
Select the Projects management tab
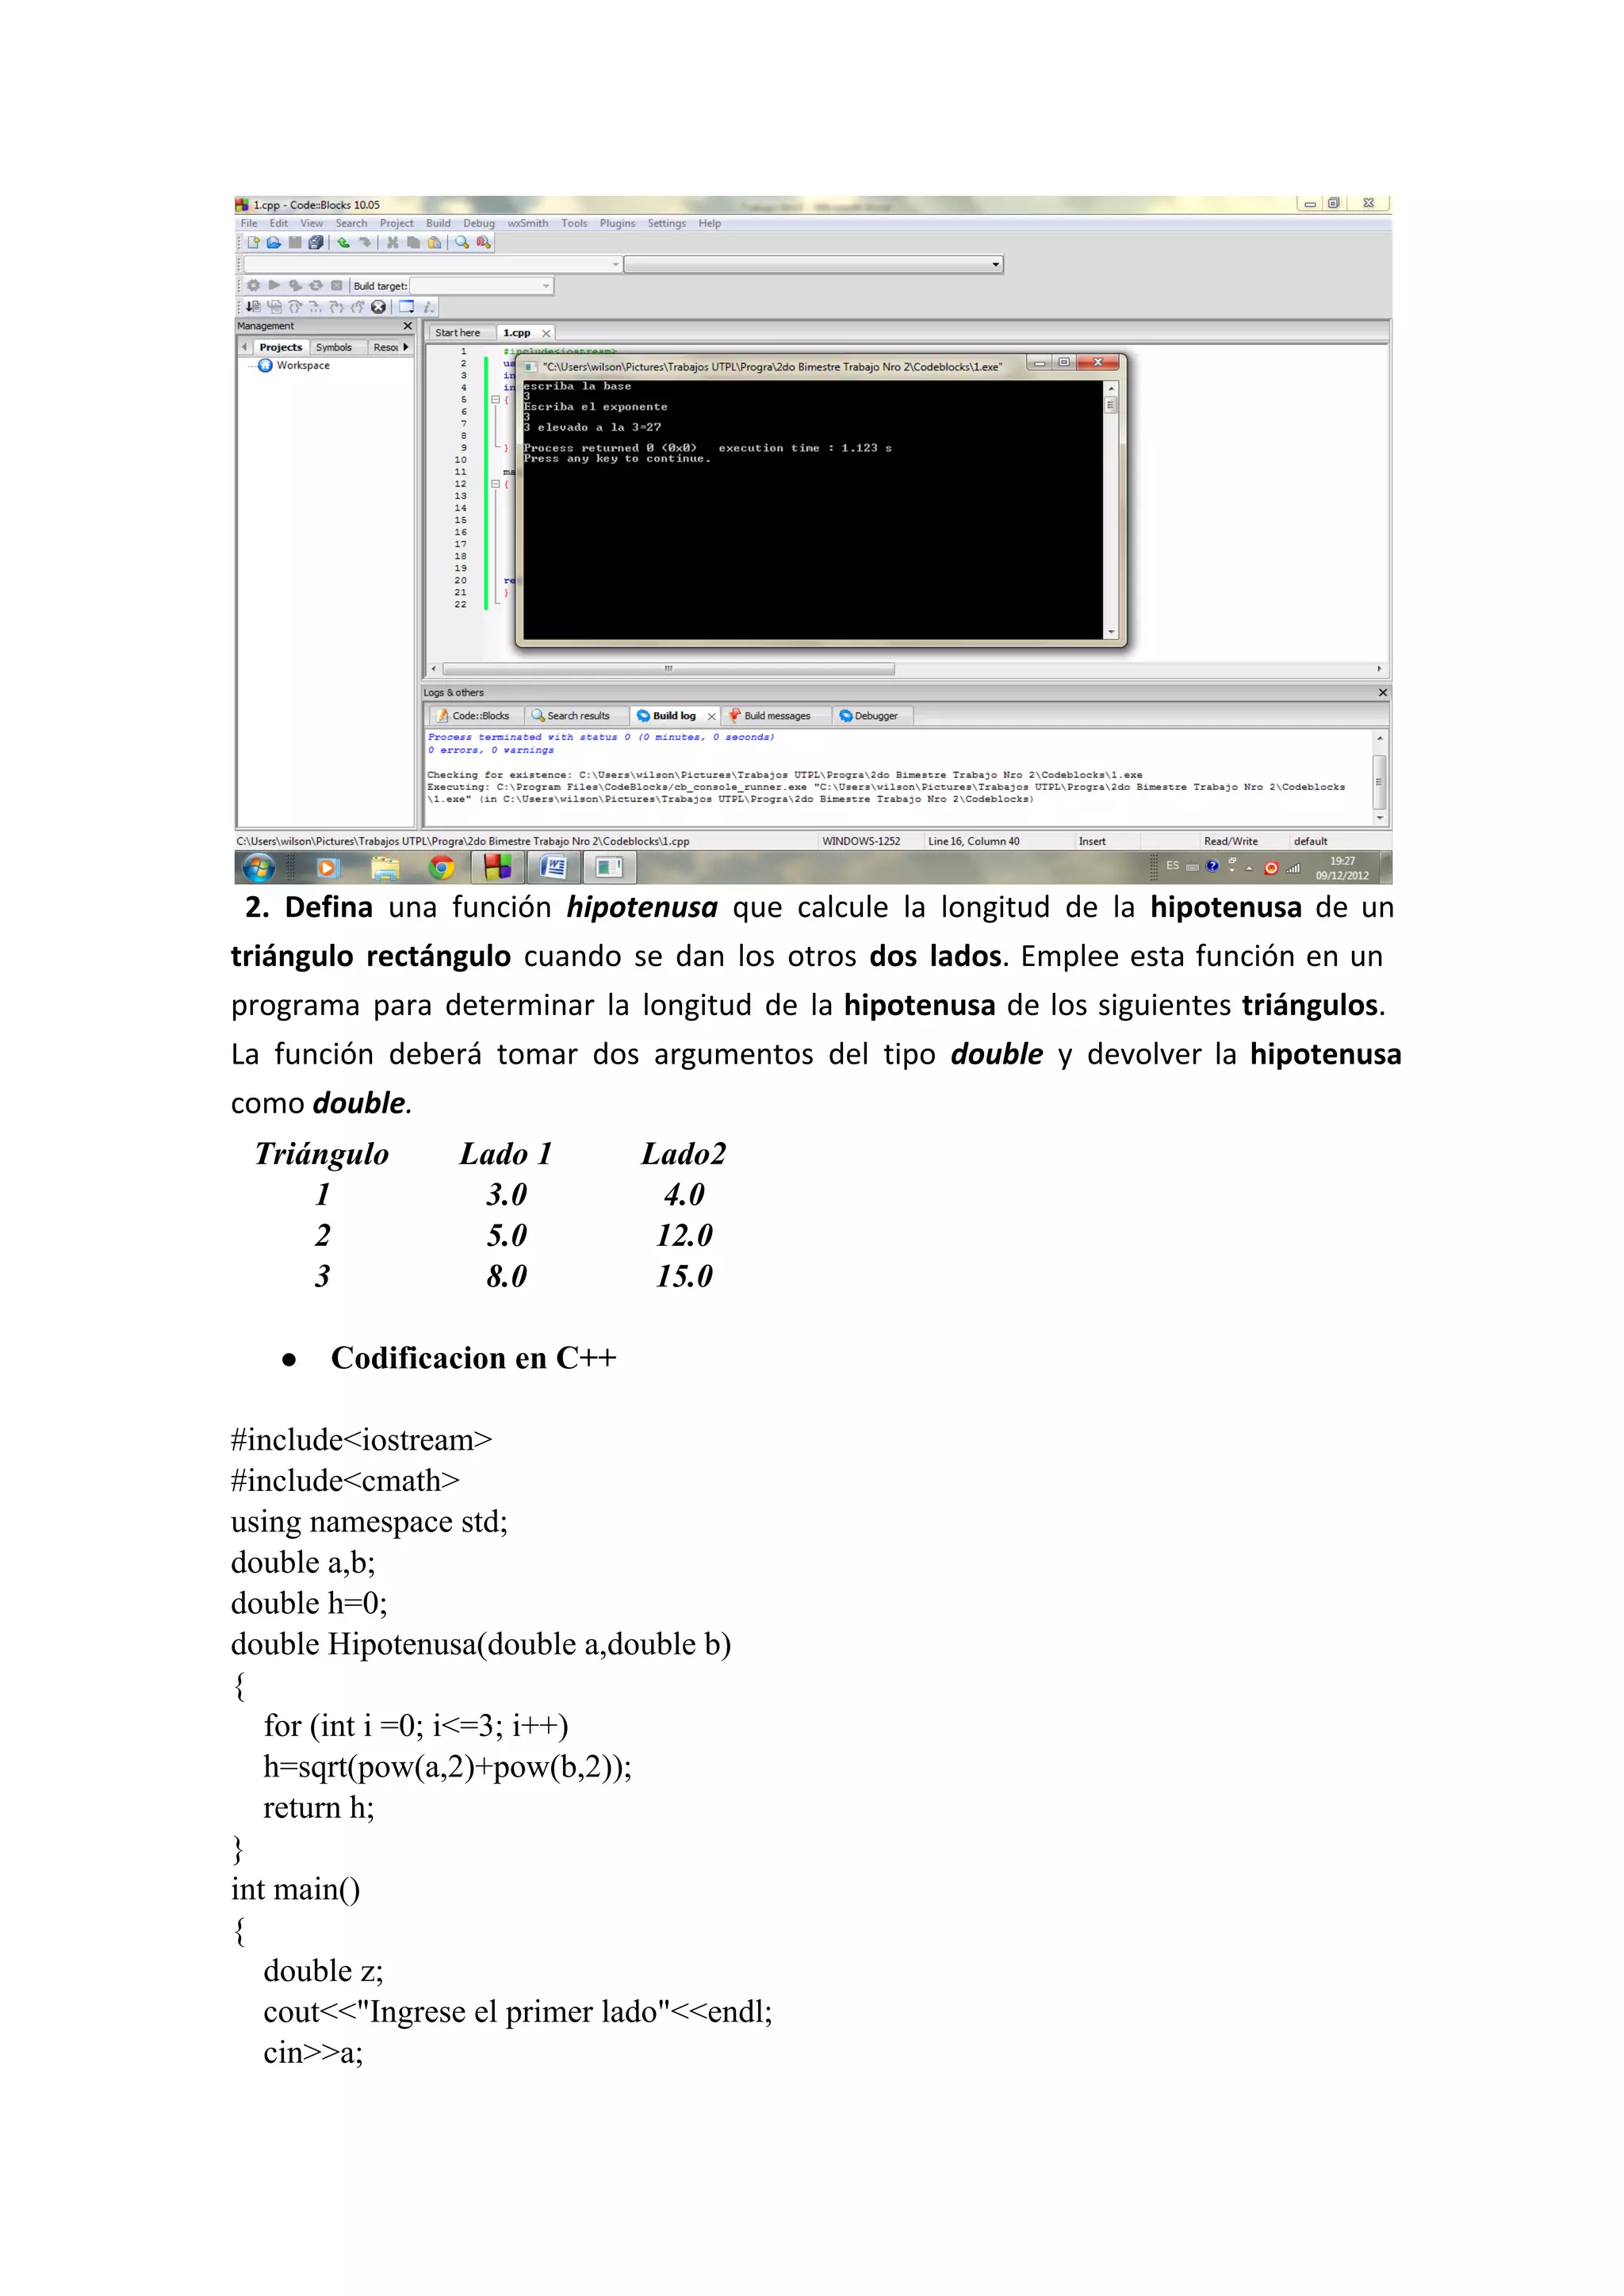point(280,347)
